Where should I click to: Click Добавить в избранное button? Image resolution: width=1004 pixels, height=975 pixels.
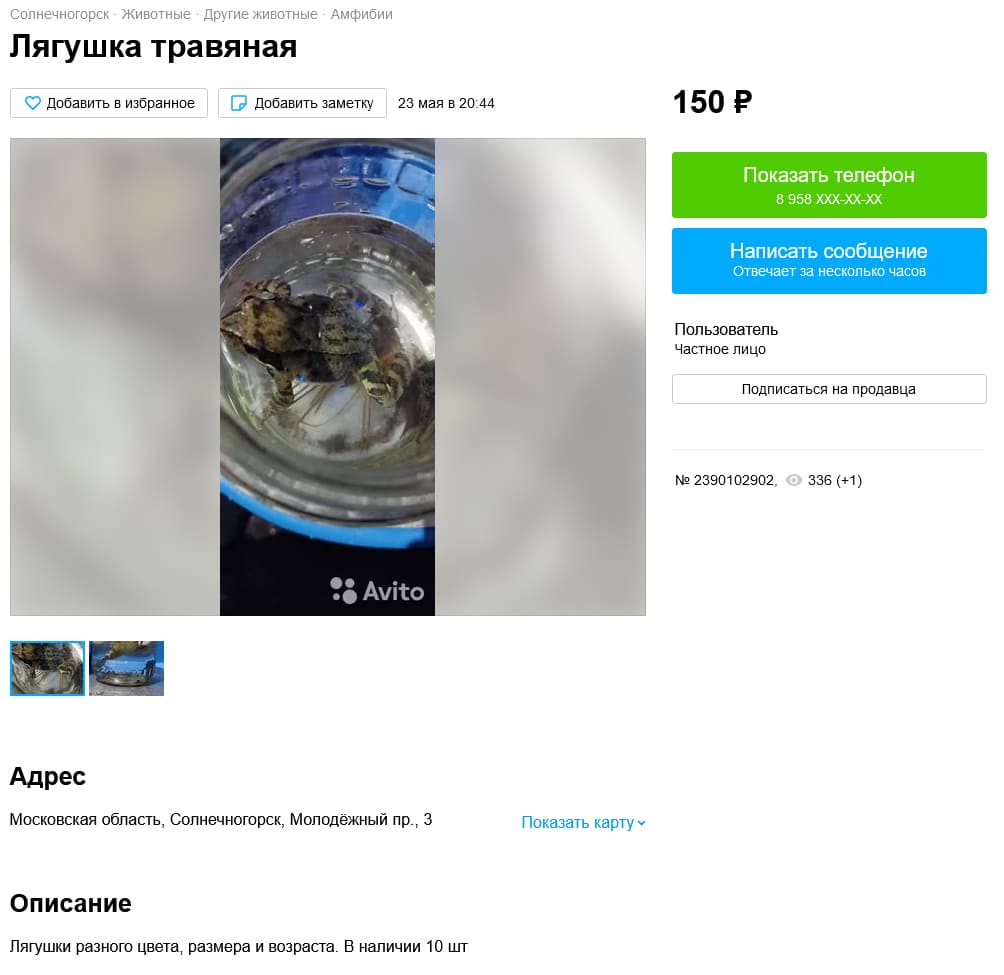coord(109,103)
